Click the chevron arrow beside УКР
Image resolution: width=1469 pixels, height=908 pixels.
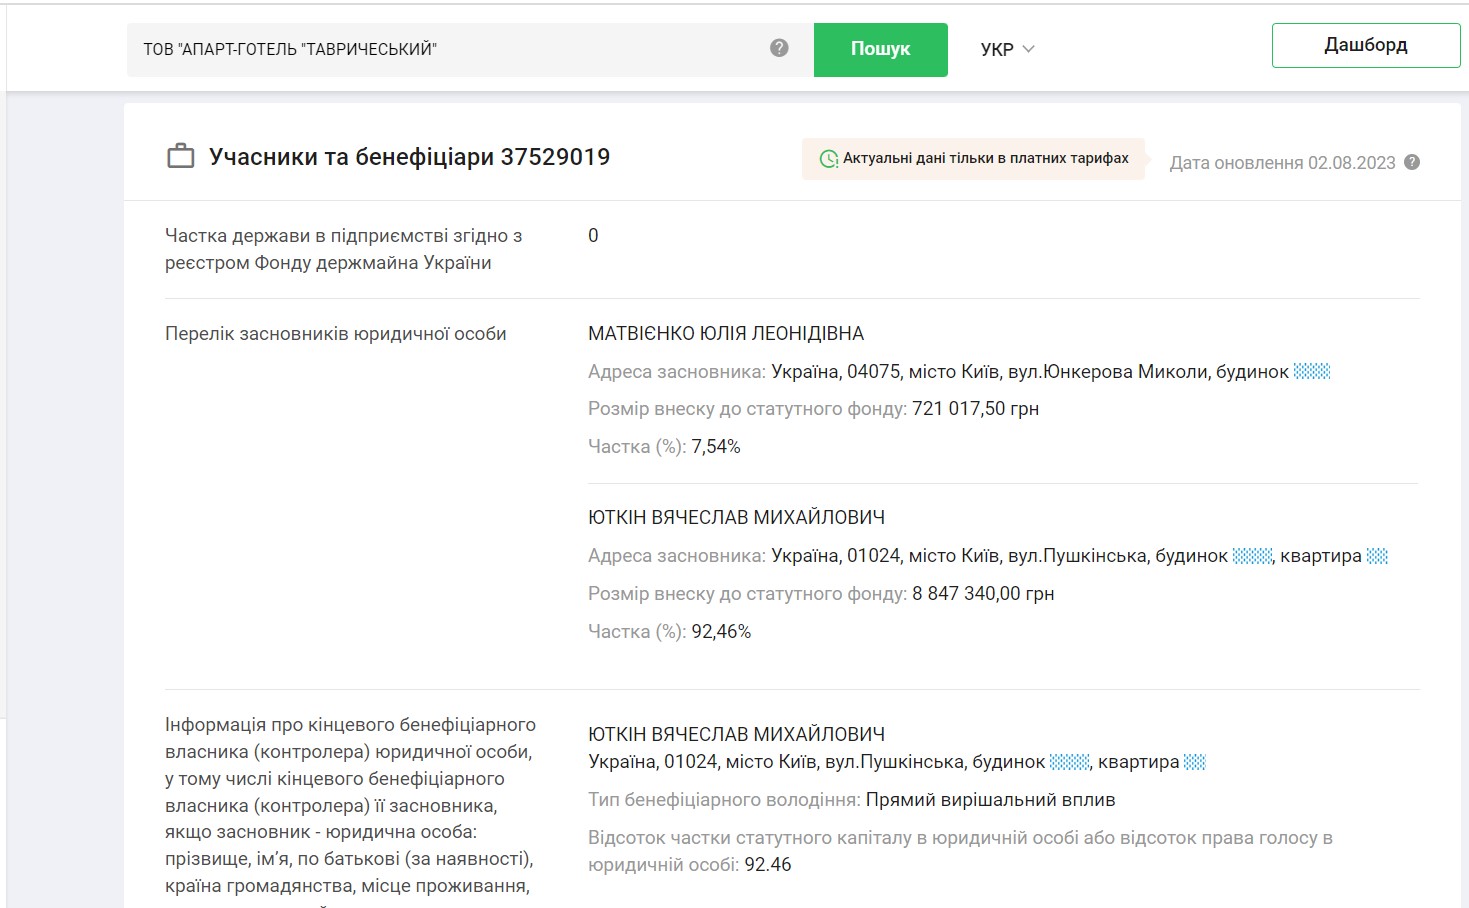coord(1028,49)
